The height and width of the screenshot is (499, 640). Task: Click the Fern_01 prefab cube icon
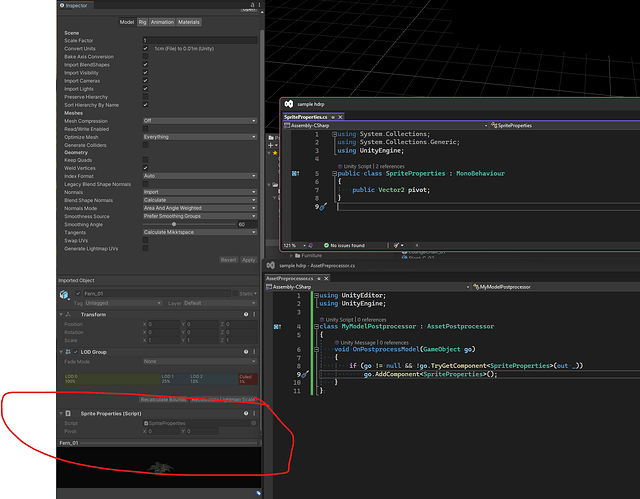coord(63,294)
